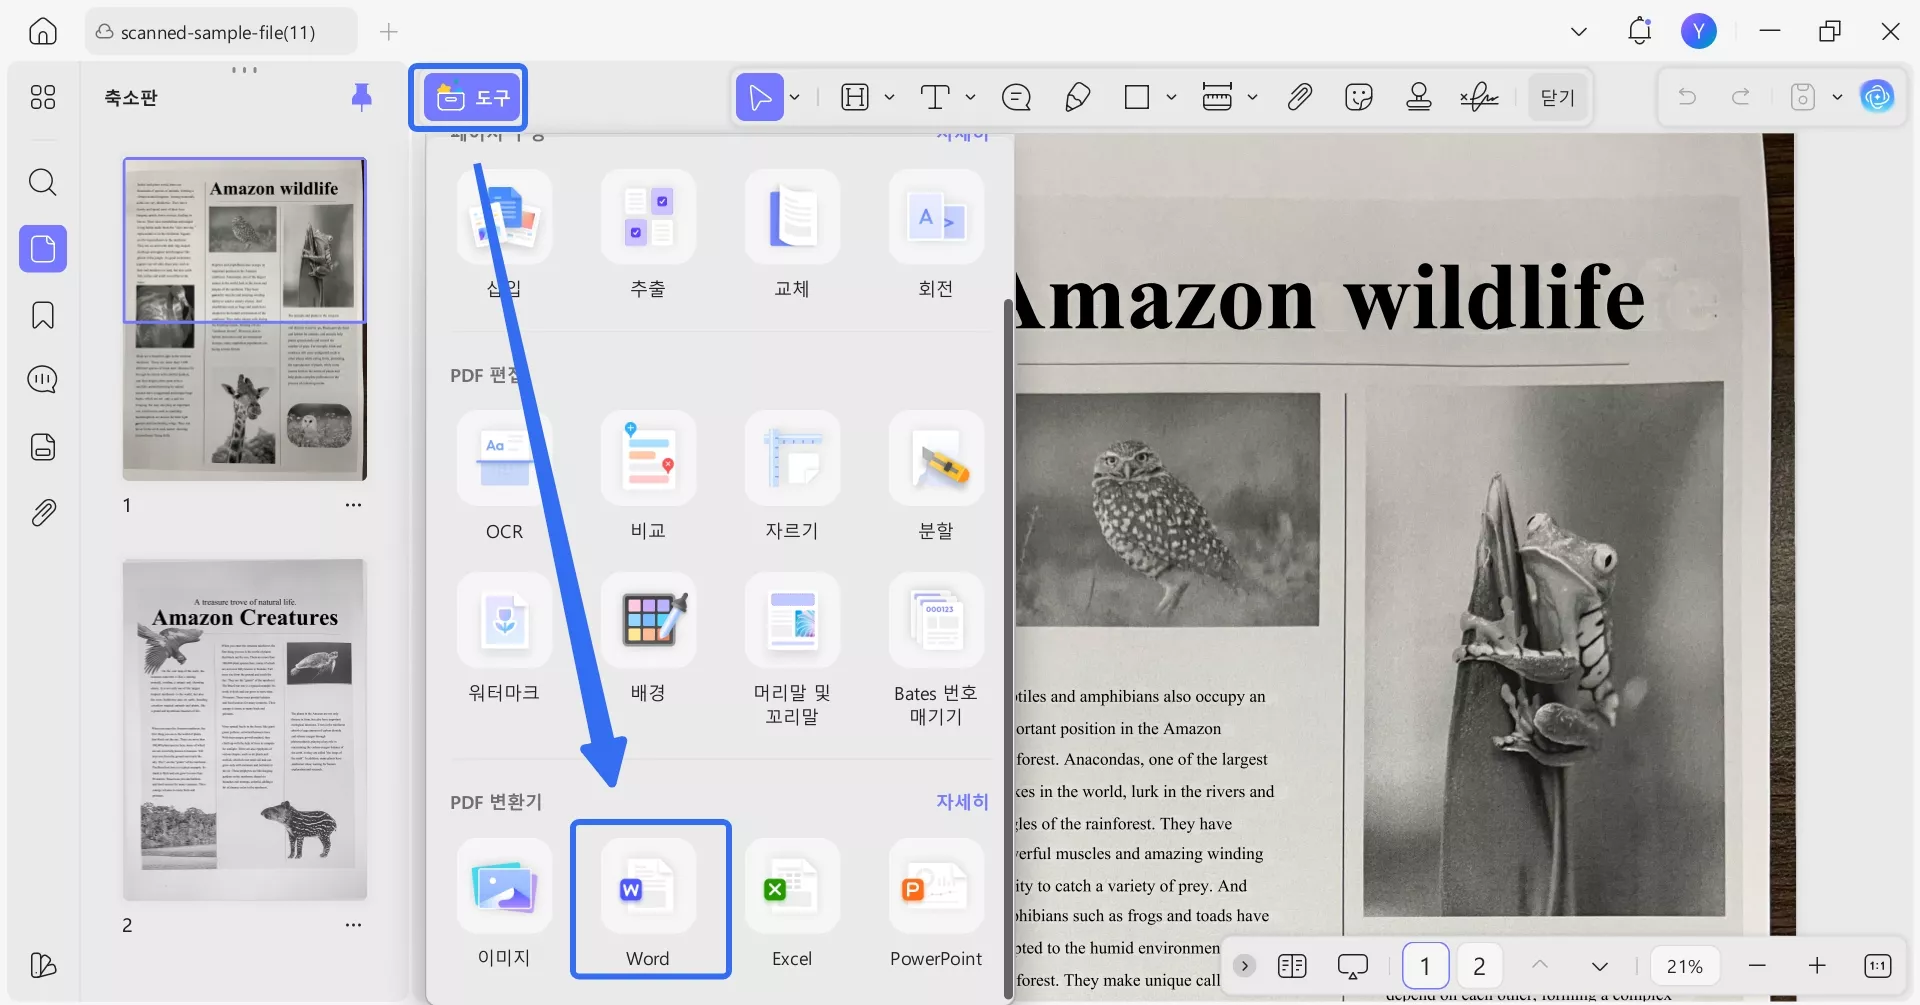This screenshot has height=1005, width=1920.
Task: Choose the select cursor tool
Action: click(x=760, y=97)
